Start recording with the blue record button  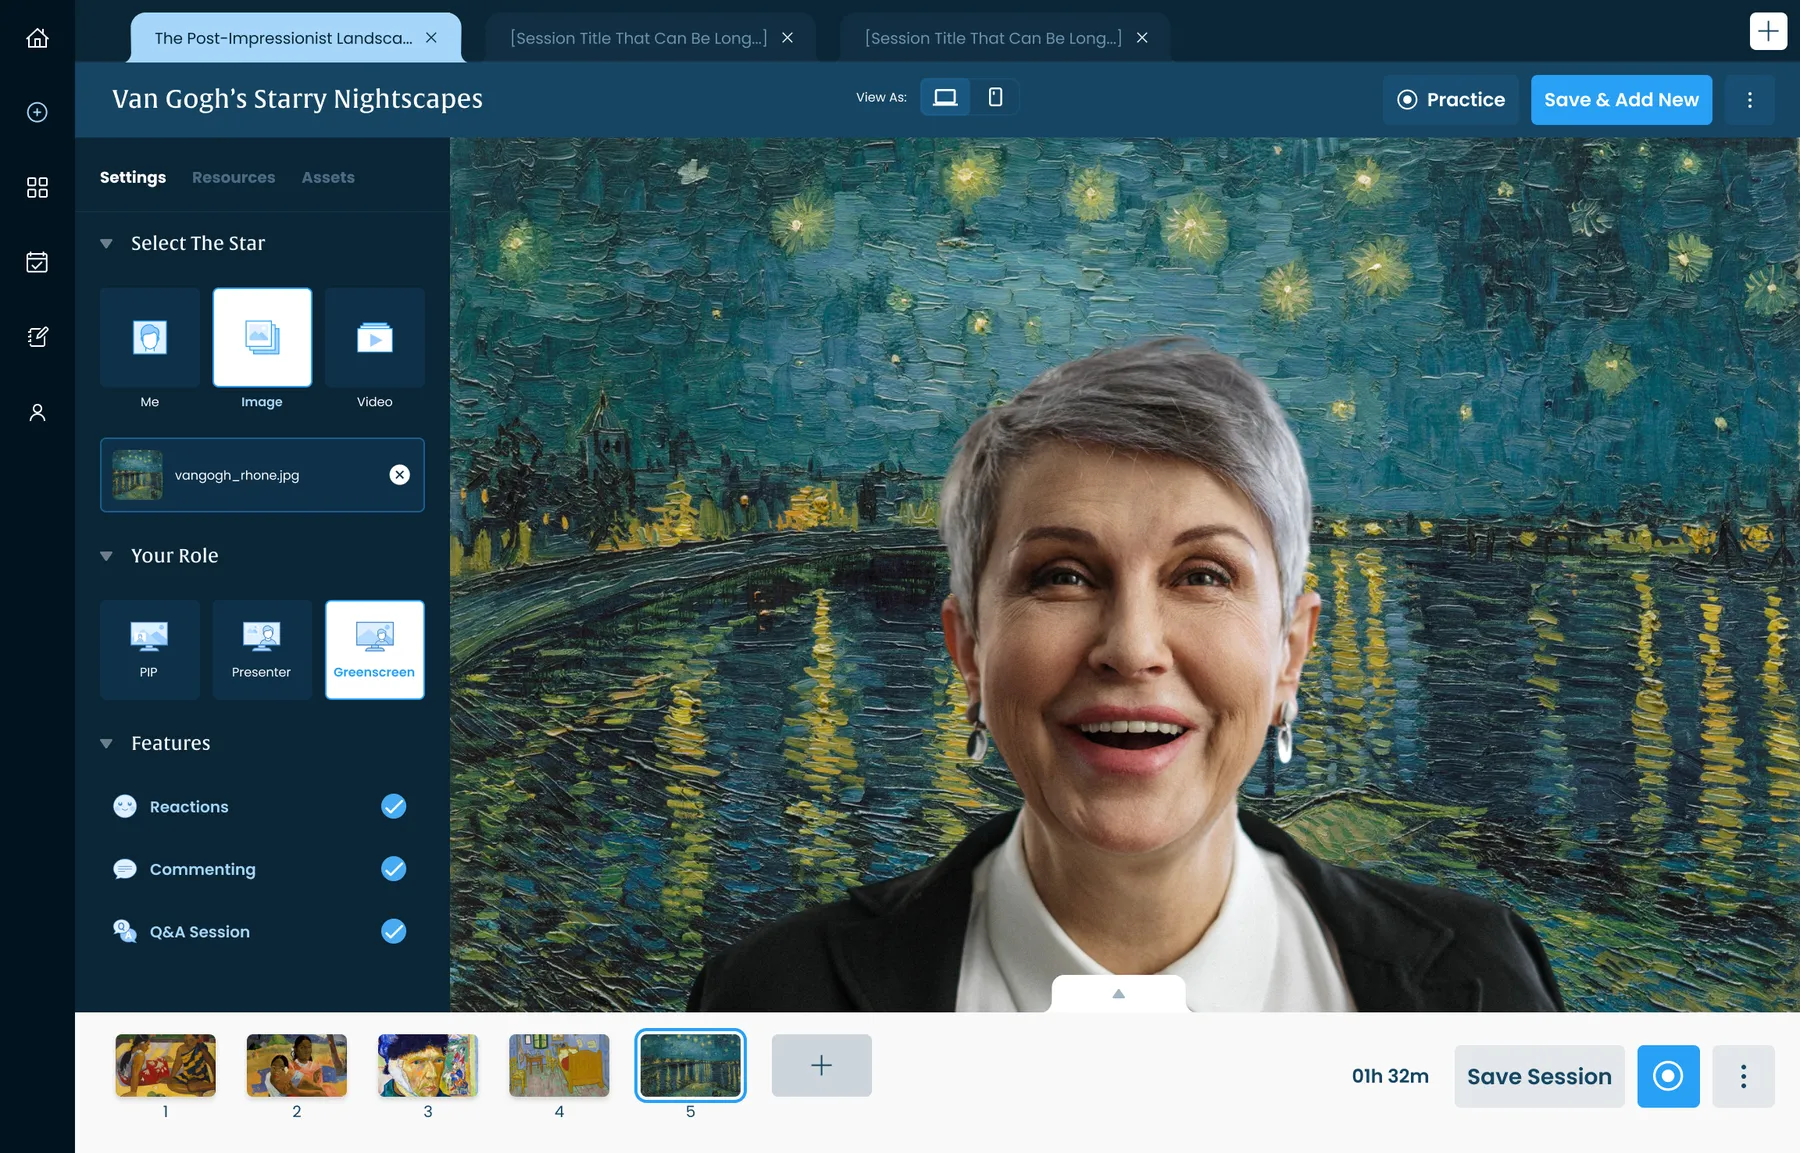point(1668,1076)
